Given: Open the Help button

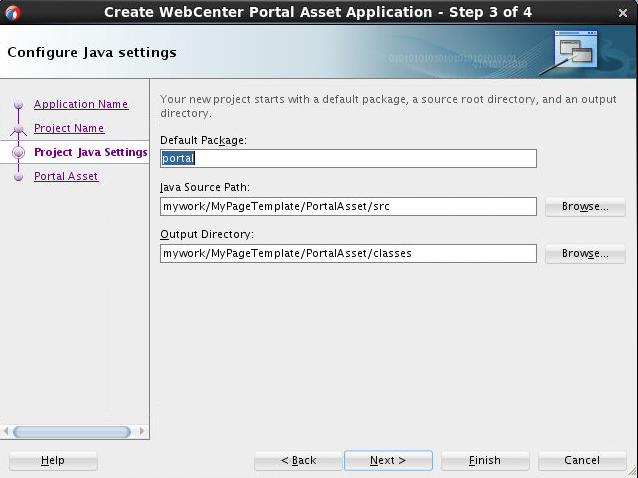Looking at the screenshot, I should (53, 461).
